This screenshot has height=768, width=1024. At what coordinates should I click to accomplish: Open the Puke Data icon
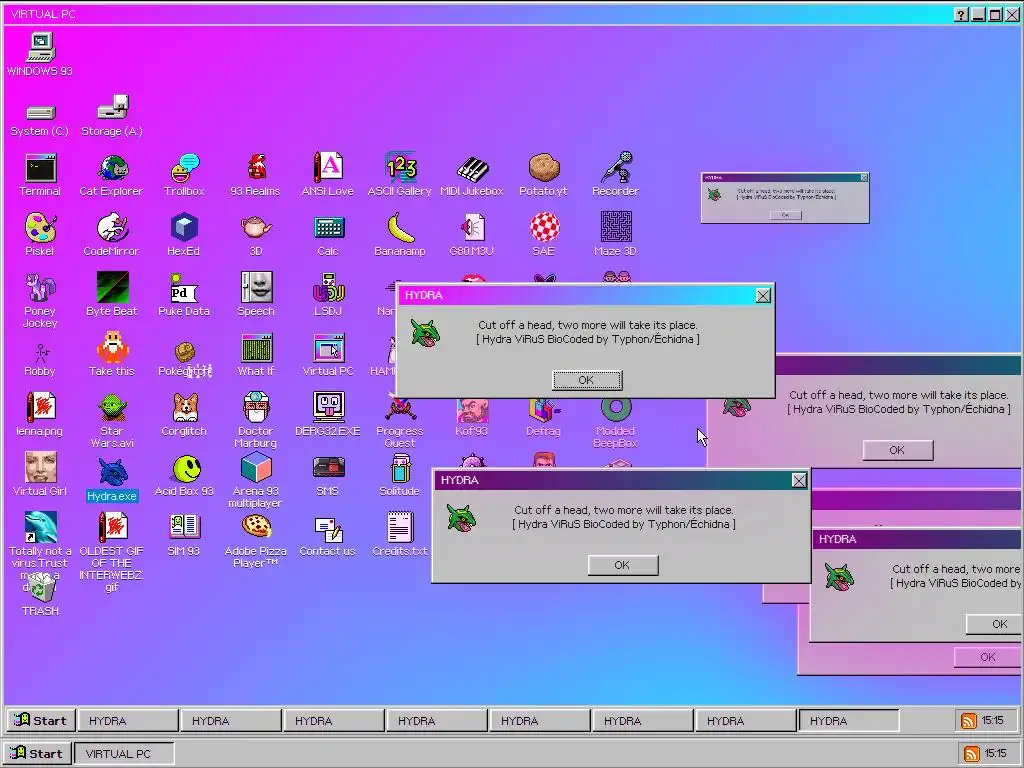184,288
